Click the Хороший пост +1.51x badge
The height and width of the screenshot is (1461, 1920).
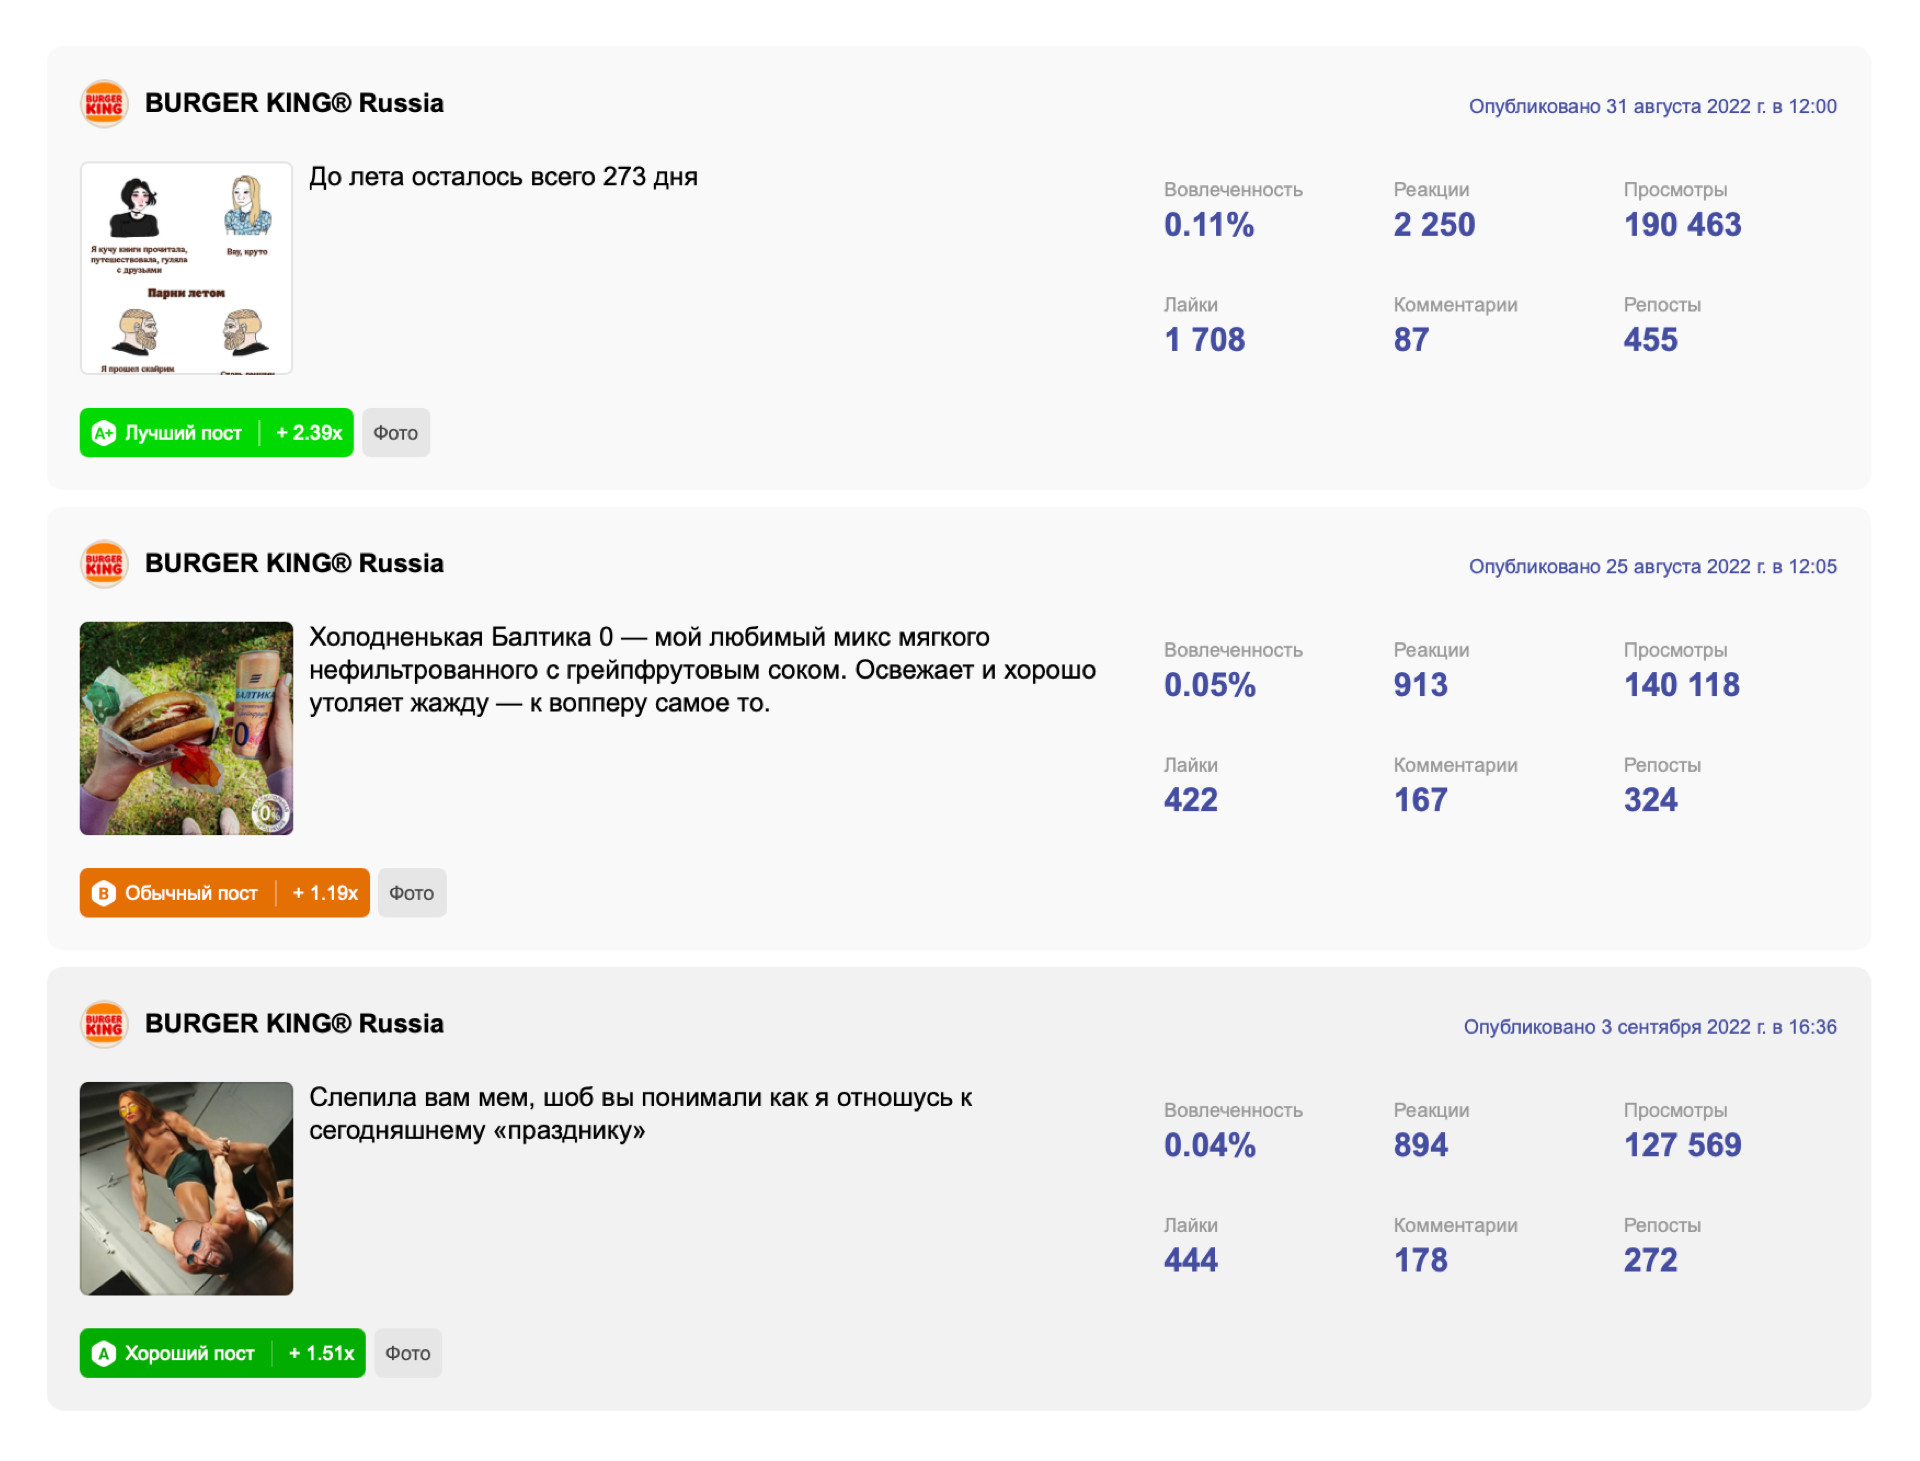pos(222,1353)
